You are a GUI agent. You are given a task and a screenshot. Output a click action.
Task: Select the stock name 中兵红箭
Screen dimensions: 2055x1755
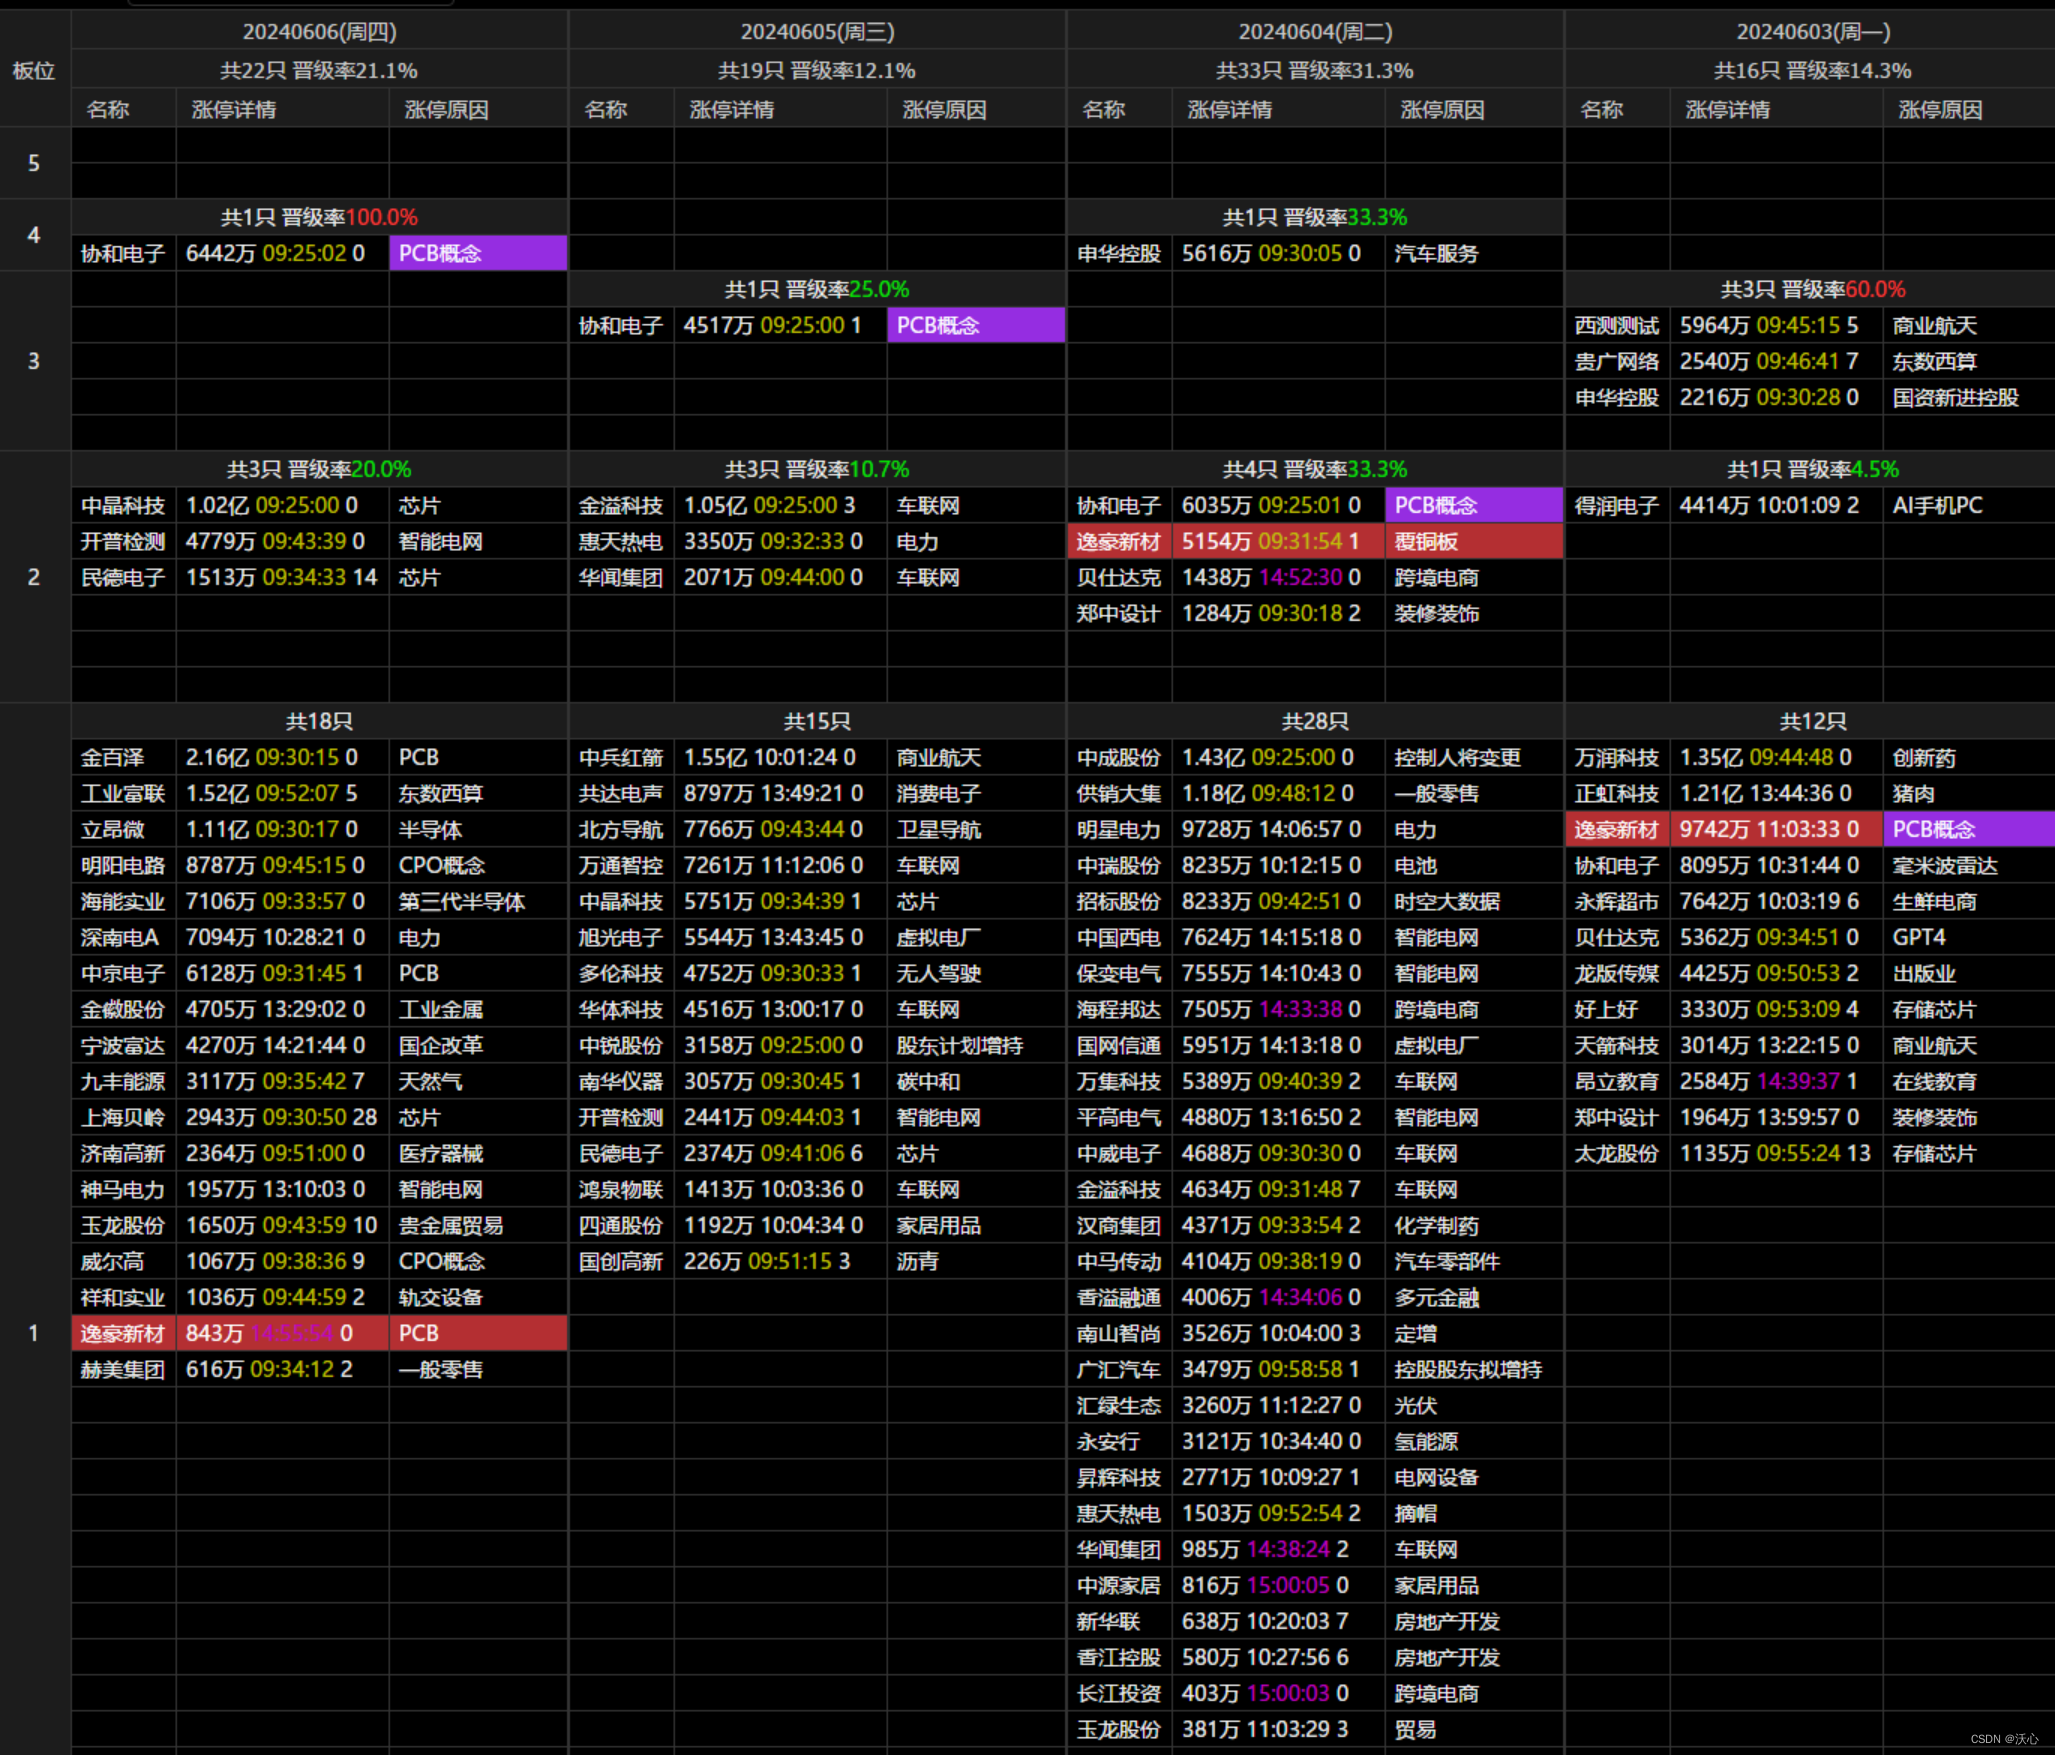pyautogui.click(x=620, y=758)
